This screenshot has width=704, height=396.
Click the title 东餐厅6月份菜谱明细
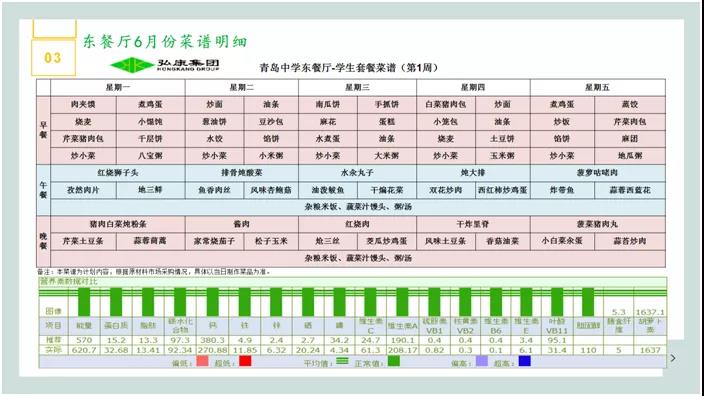(x=165, y=42)
